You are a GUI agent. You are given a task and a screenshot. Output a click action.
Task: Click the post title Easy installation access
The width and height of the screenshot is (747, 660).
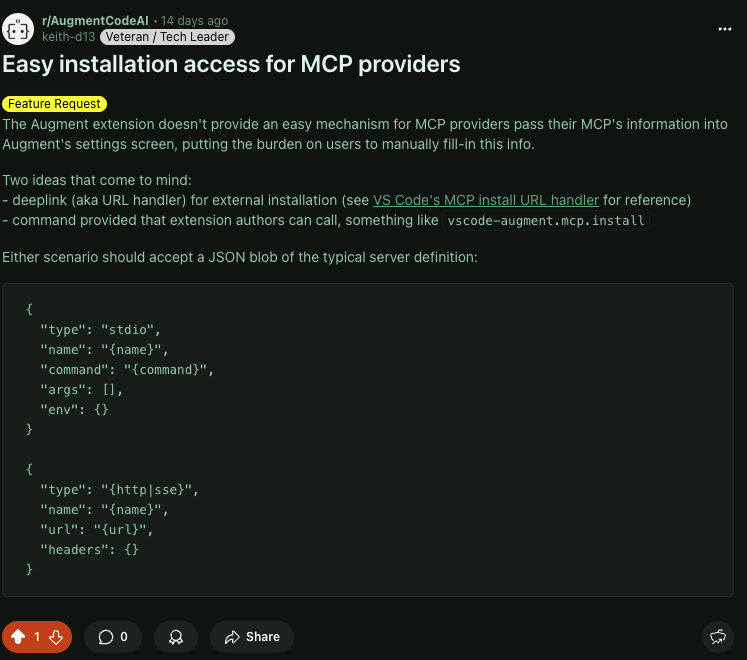click(231, 64)
